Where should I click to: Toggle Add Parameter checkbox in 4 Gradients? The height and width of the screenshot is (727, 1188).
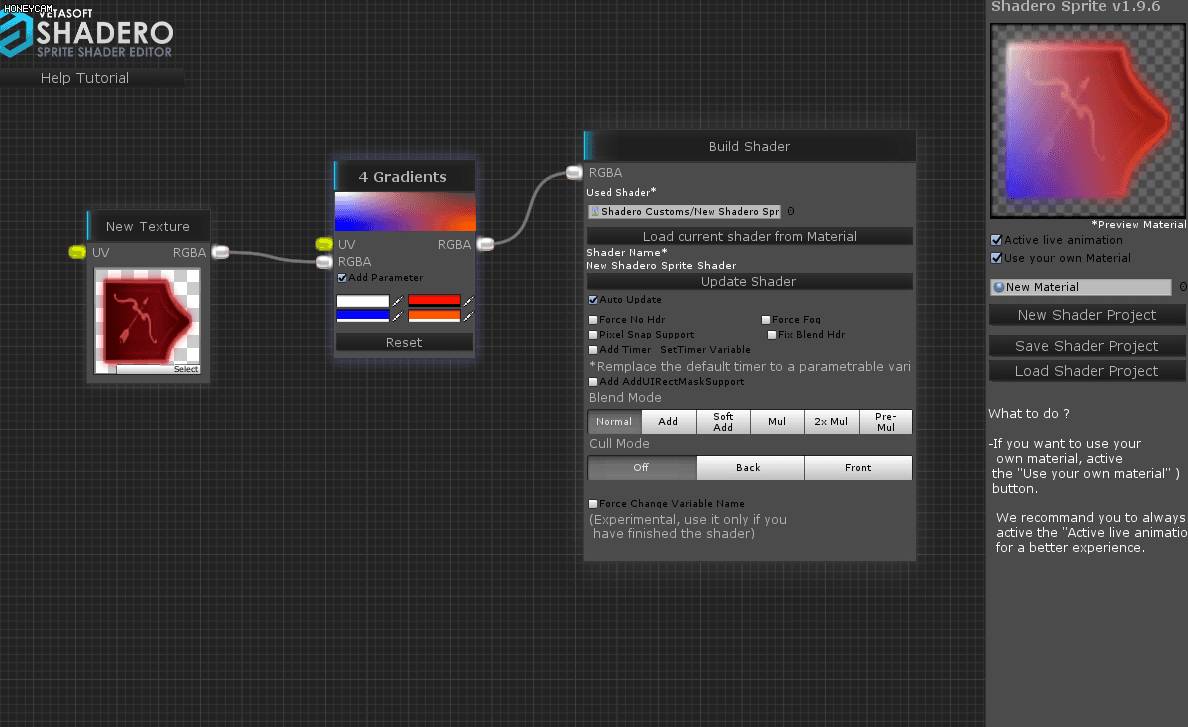342,278
